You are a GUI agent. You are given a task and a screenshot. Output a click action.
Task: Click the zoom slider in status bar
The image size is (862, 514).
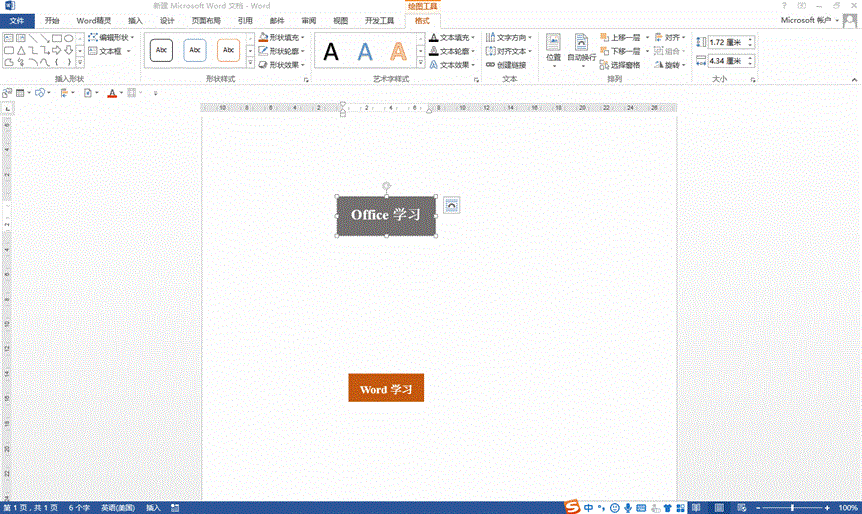click(x=790, y=508)
